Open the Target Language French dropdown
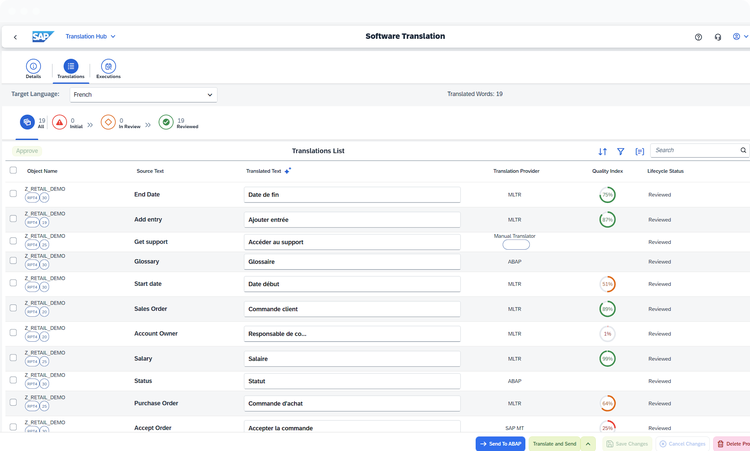The image size is (750, 451). pos(143,95)
